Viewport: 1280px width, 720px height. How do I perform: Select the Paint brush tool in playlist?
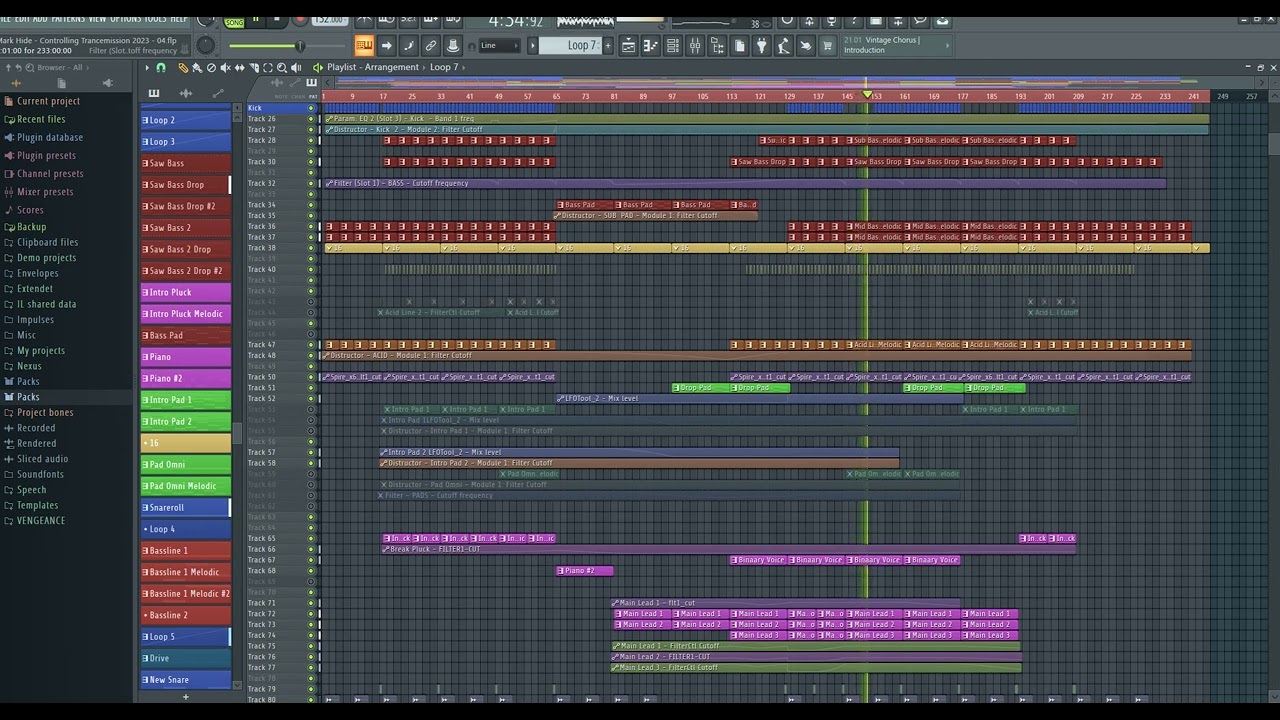(x=197, y=68)
